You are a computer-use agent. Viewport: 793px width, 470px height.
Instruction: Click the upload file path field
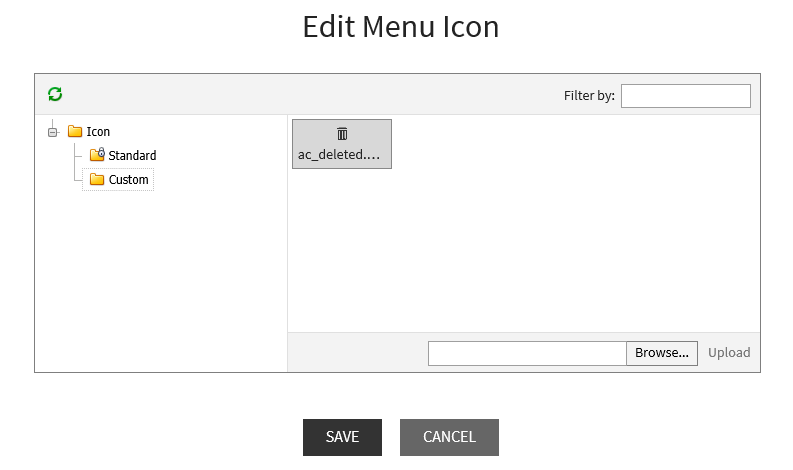(x=527, y=353)
